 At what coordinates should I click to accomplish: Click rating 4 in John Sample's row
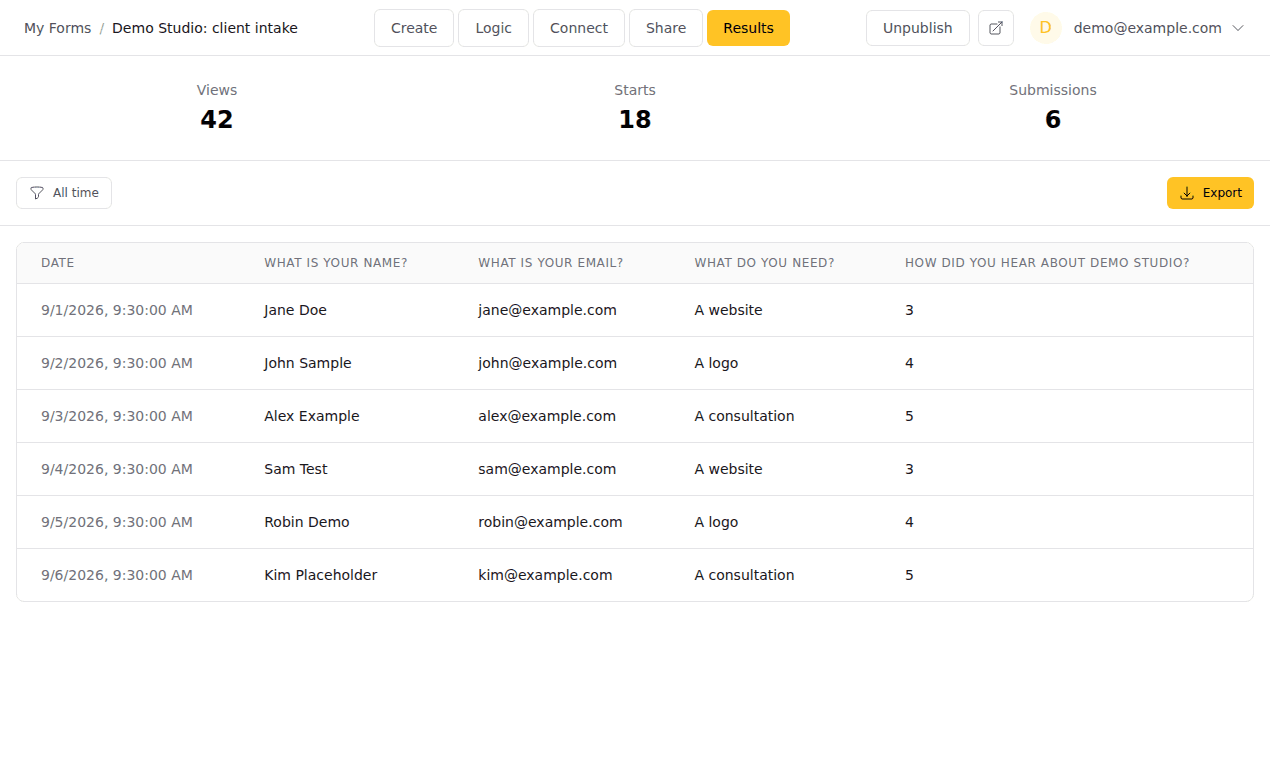coord(909,363)
